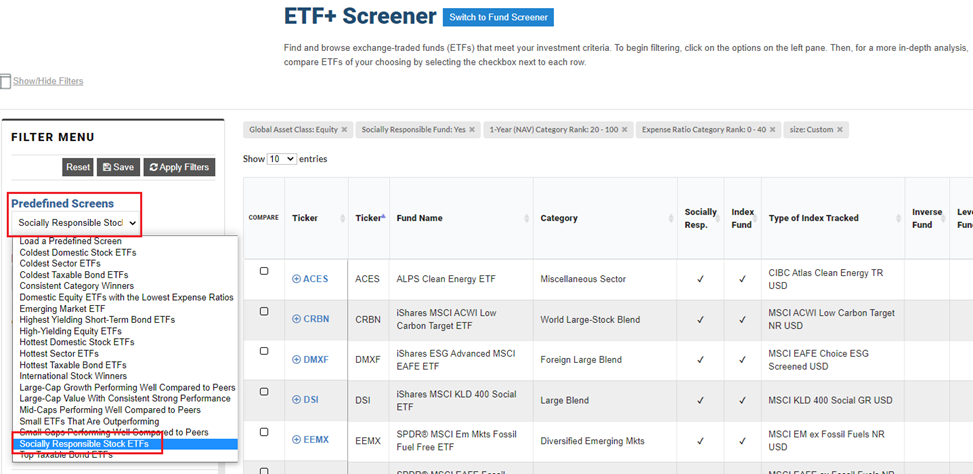Viewport: 973px width, 474px height.
Task: Remove the 1-Year (NAV) Category Rank filter
Action: 624,130
